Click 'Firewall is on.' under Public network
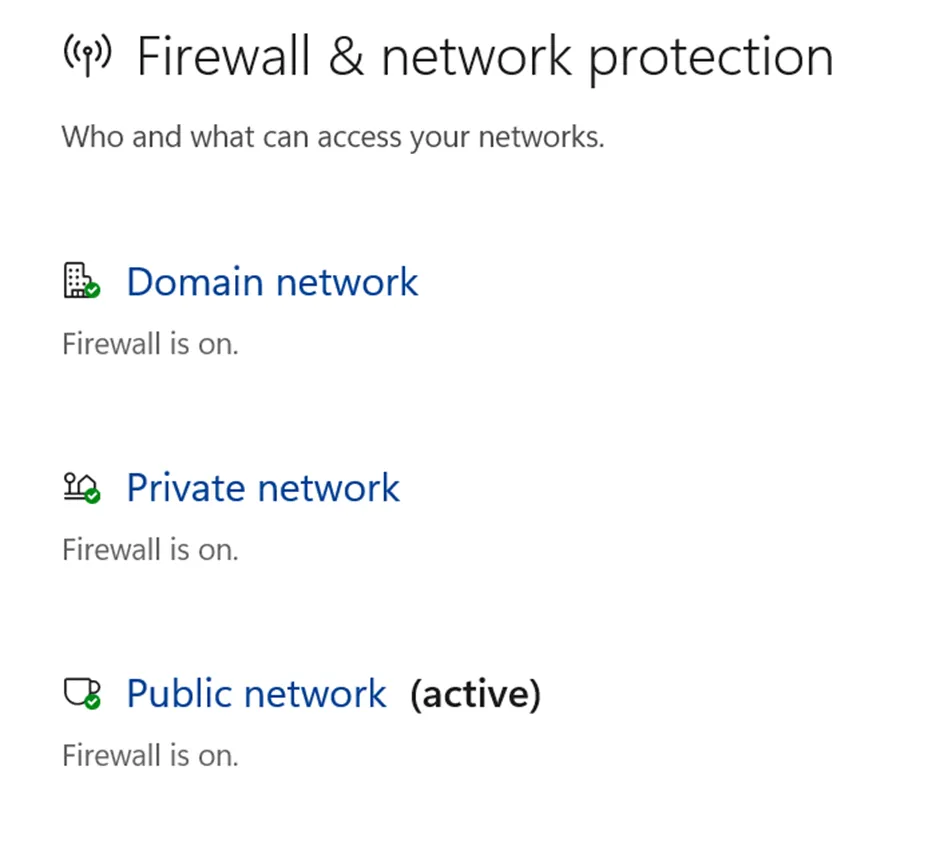The width and height of the screenshot is (936, 842). point(150,755)
